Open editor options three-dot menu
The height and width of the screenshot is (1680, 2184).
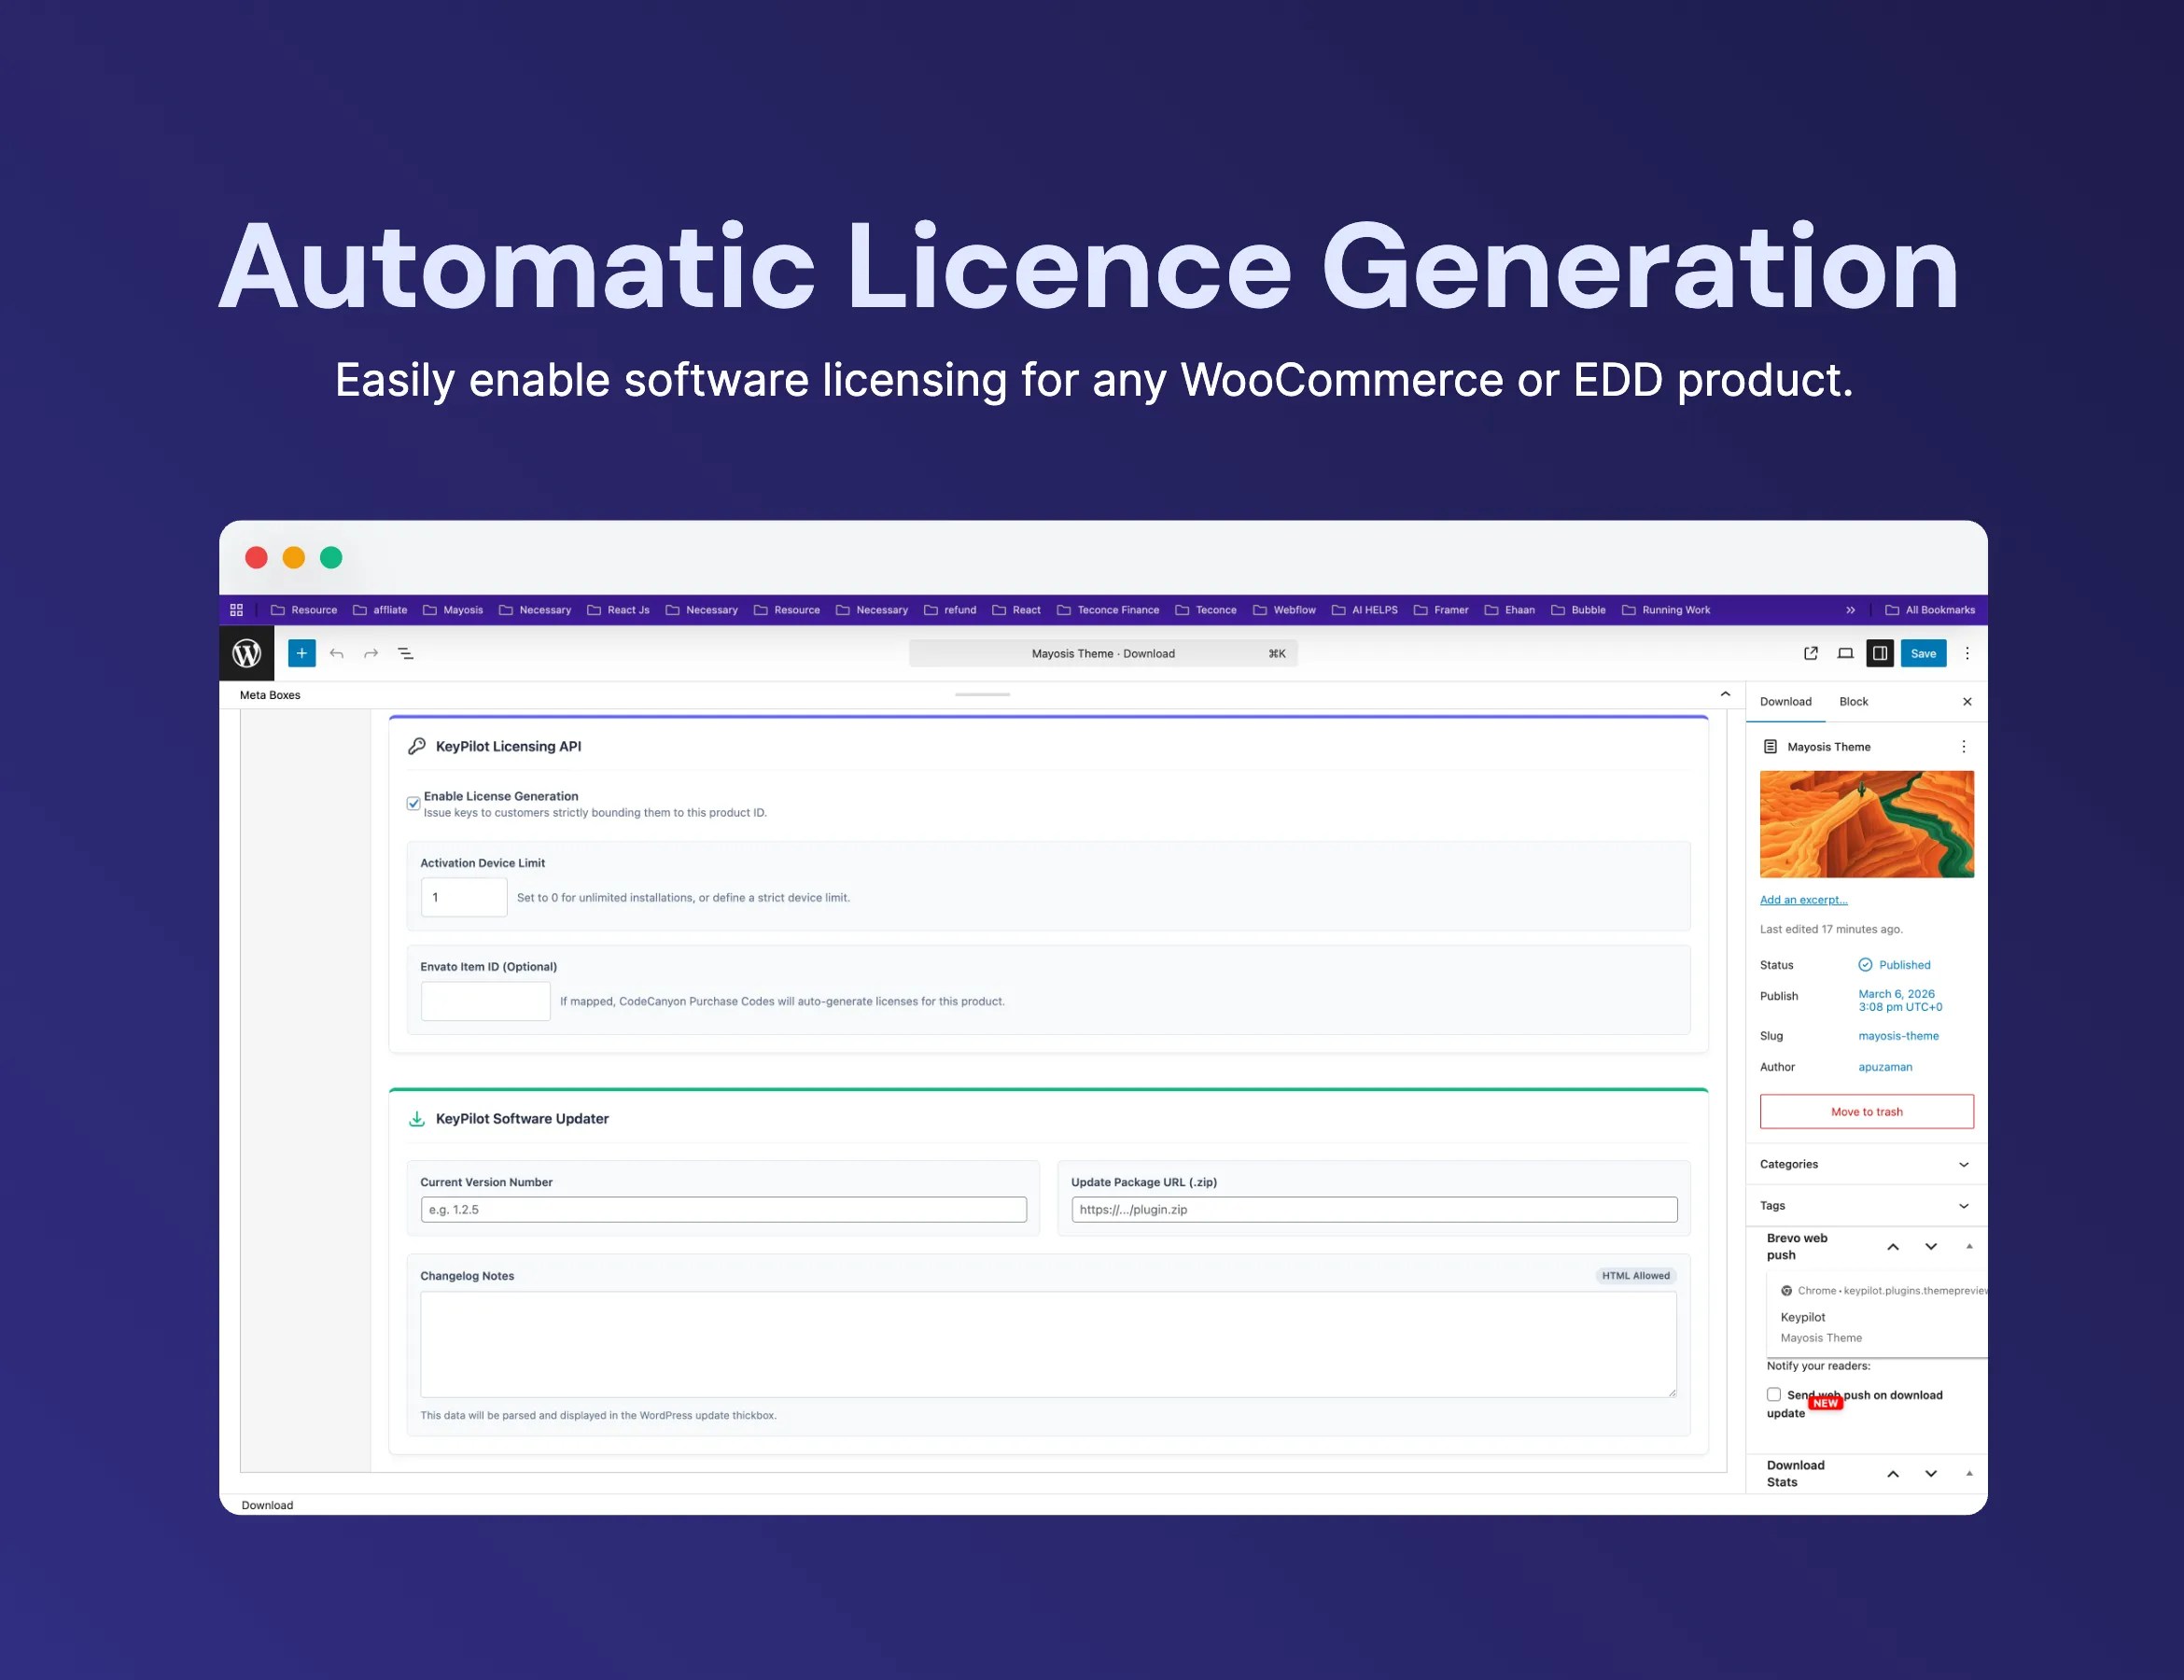pyautogui.click(x=1967, y=653)
